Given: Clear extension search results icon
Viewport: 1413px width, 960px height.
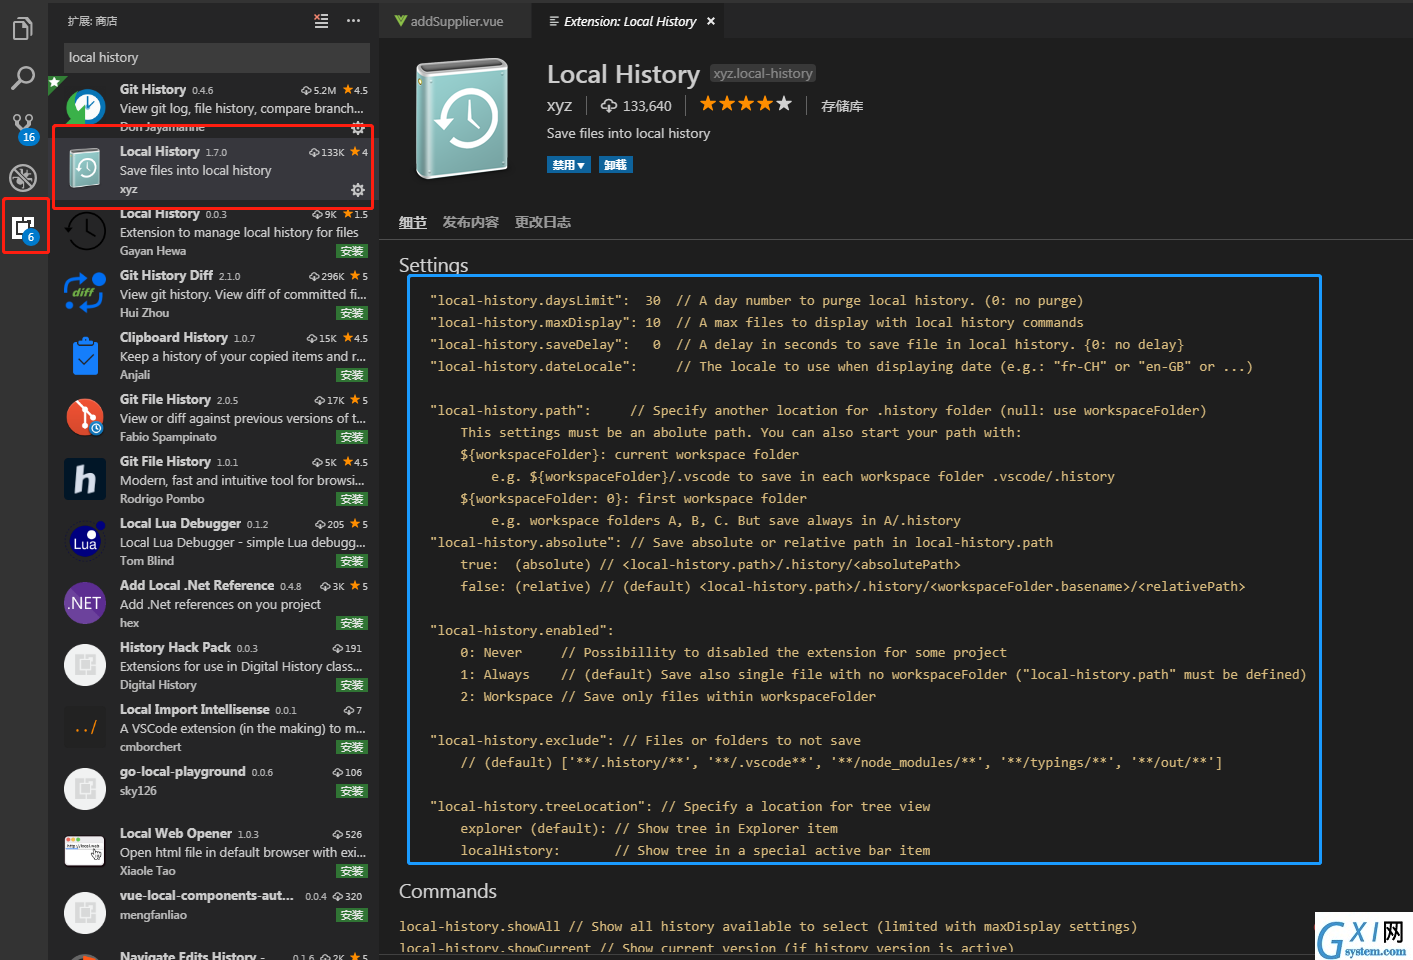Looking at the screenshot, I should coord(321,21).
